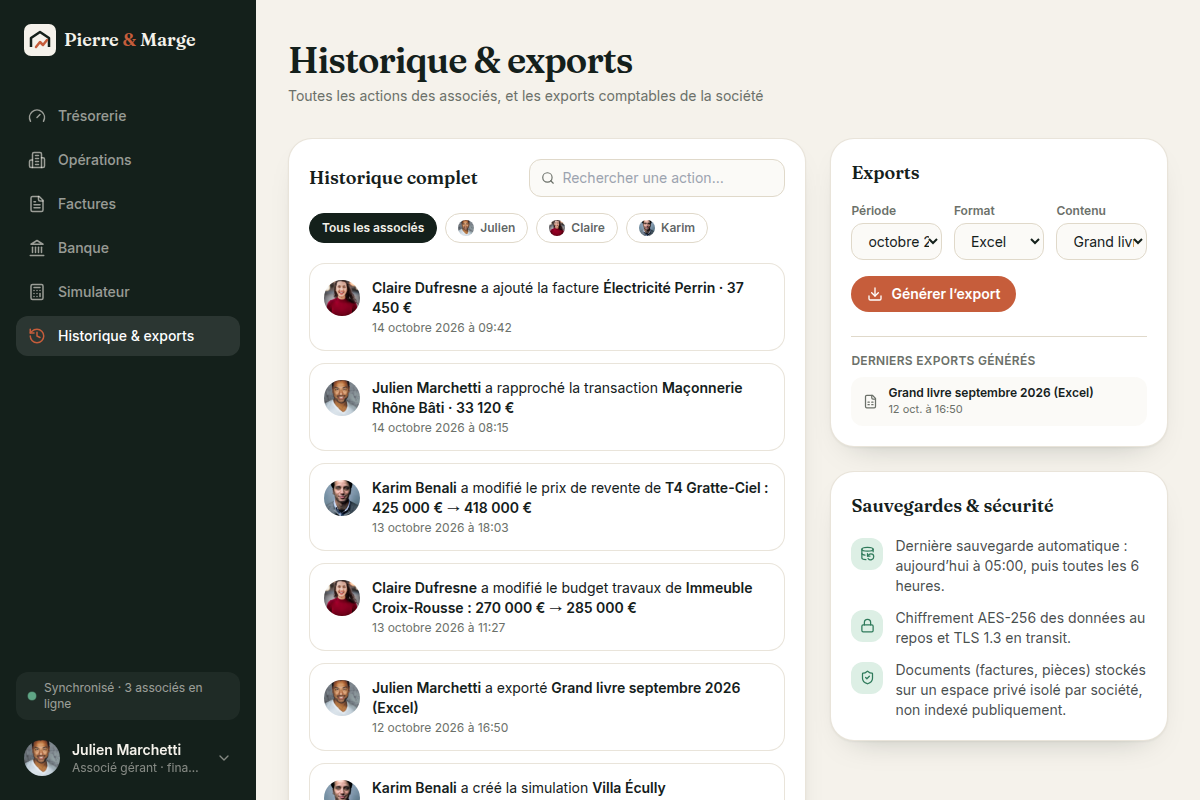This screenshot has width=1200, height=800.
Task: Open the Maçonnerie Rhône Bâti transaction entry
Action: pos(547,407)
